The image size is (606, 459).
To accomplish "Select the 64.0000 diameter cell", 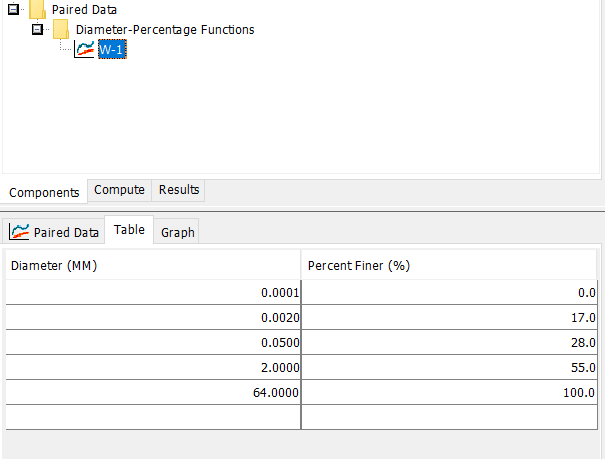I will pyautogui.click(x=152, y=393).
